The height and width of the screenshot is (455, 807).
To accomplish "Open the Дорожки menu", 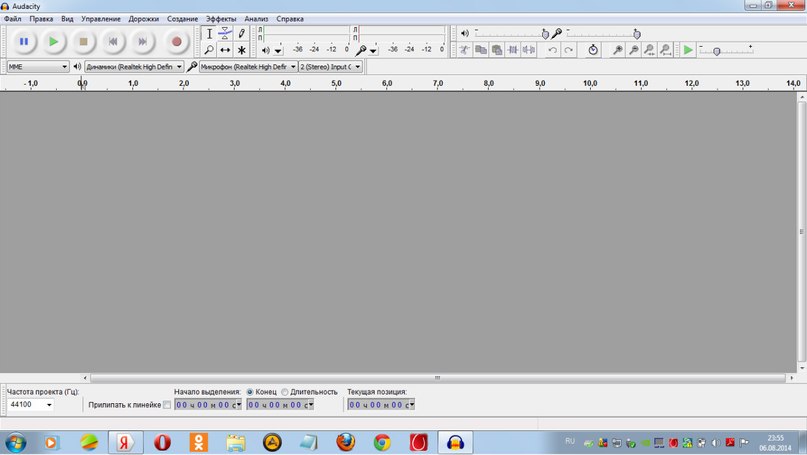I will pos(144,19).
